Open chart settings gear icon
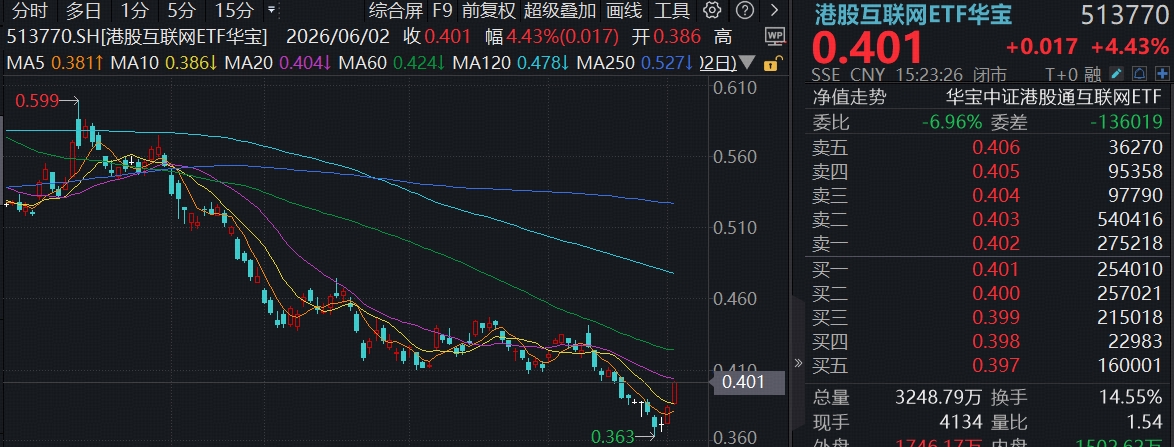Viewport: 1174px width, 447px height. (713, 10)
